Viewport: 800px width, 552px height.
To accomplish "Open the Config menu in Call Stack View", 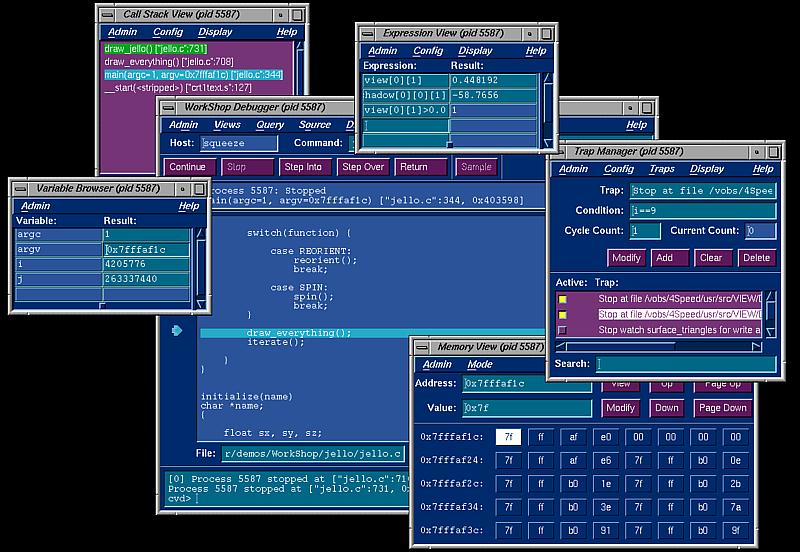I will [x=169, y=32].
